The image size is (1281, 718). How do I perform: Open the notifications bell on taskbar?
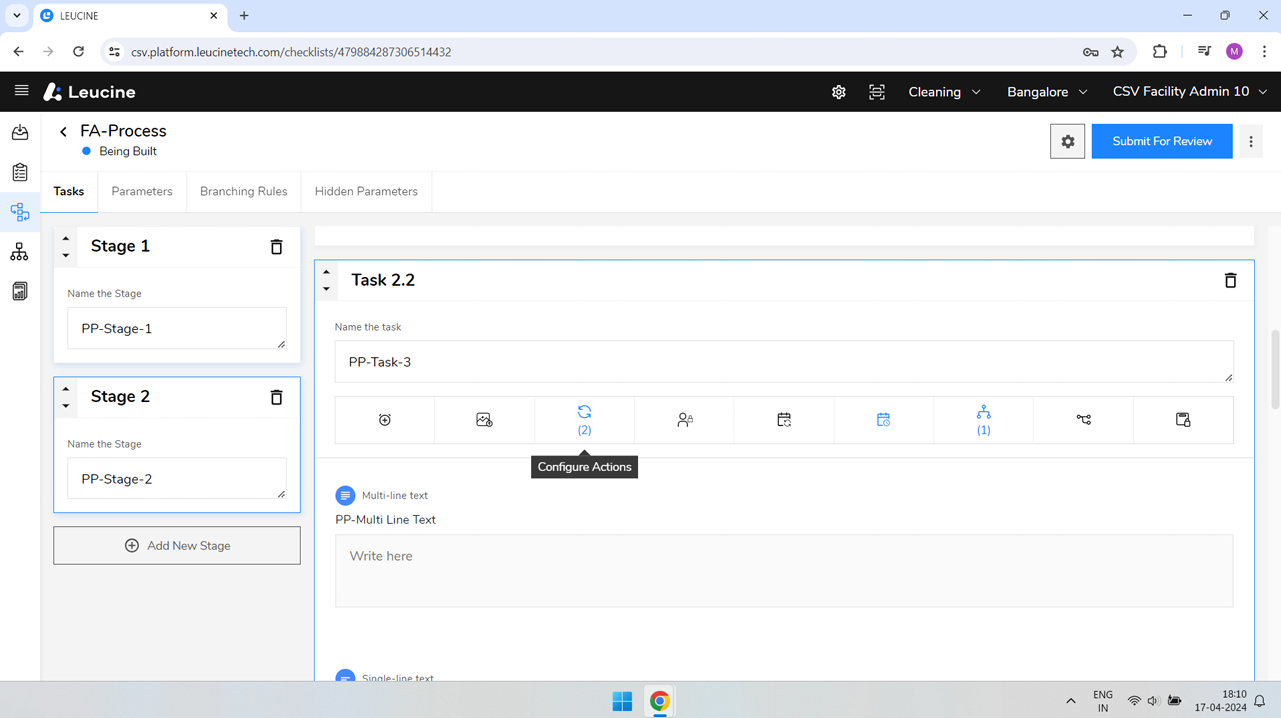point(1261,701)
